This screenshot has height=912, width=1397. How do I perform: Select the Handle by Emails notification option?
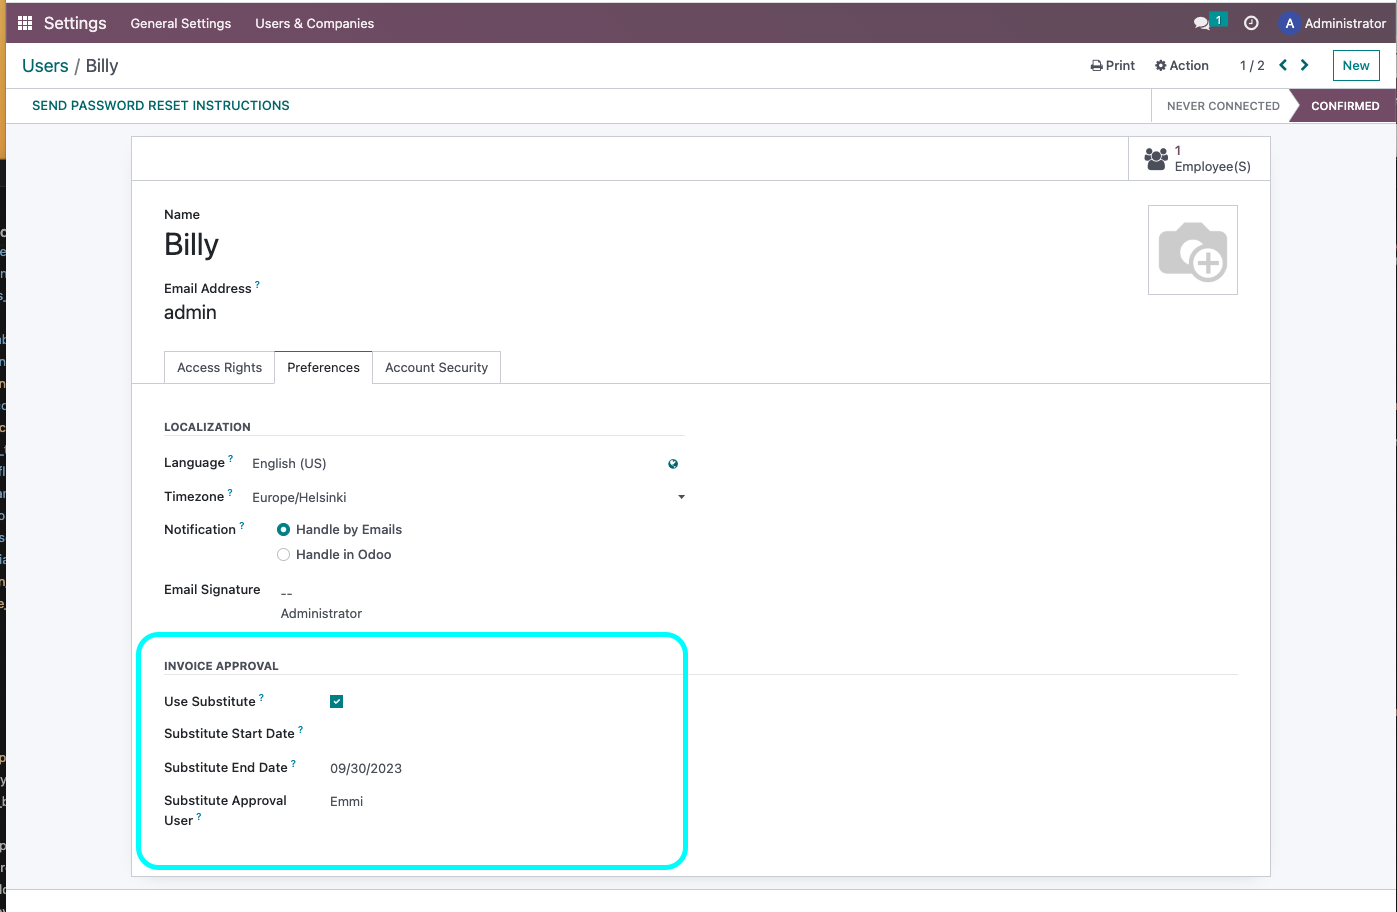pos(283,529)
